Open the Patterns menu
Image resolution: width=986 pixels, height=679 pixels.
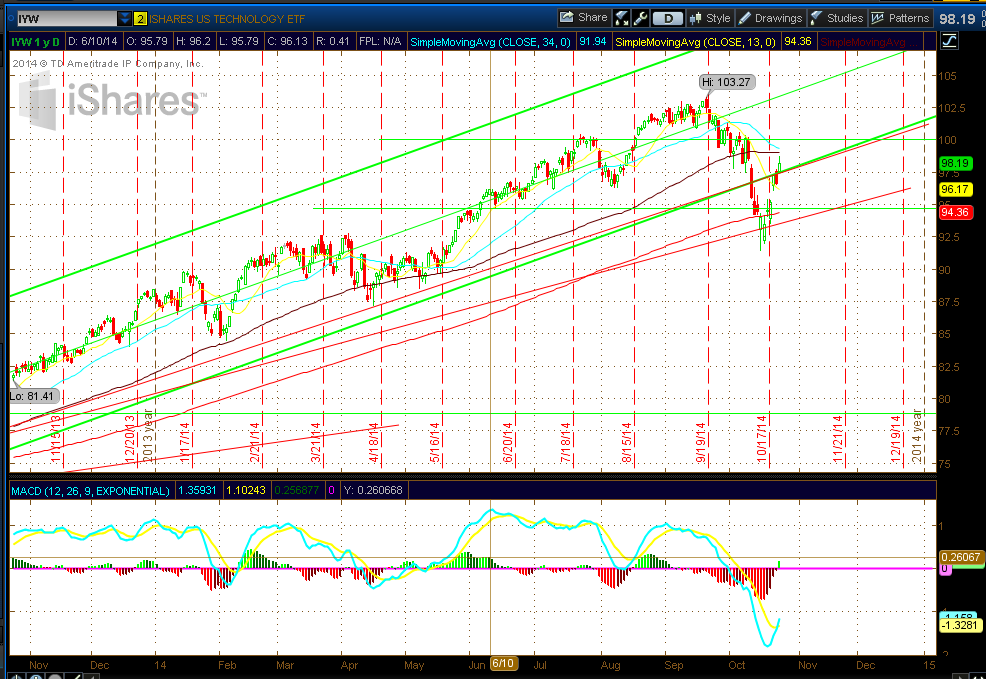pos(900,18)
